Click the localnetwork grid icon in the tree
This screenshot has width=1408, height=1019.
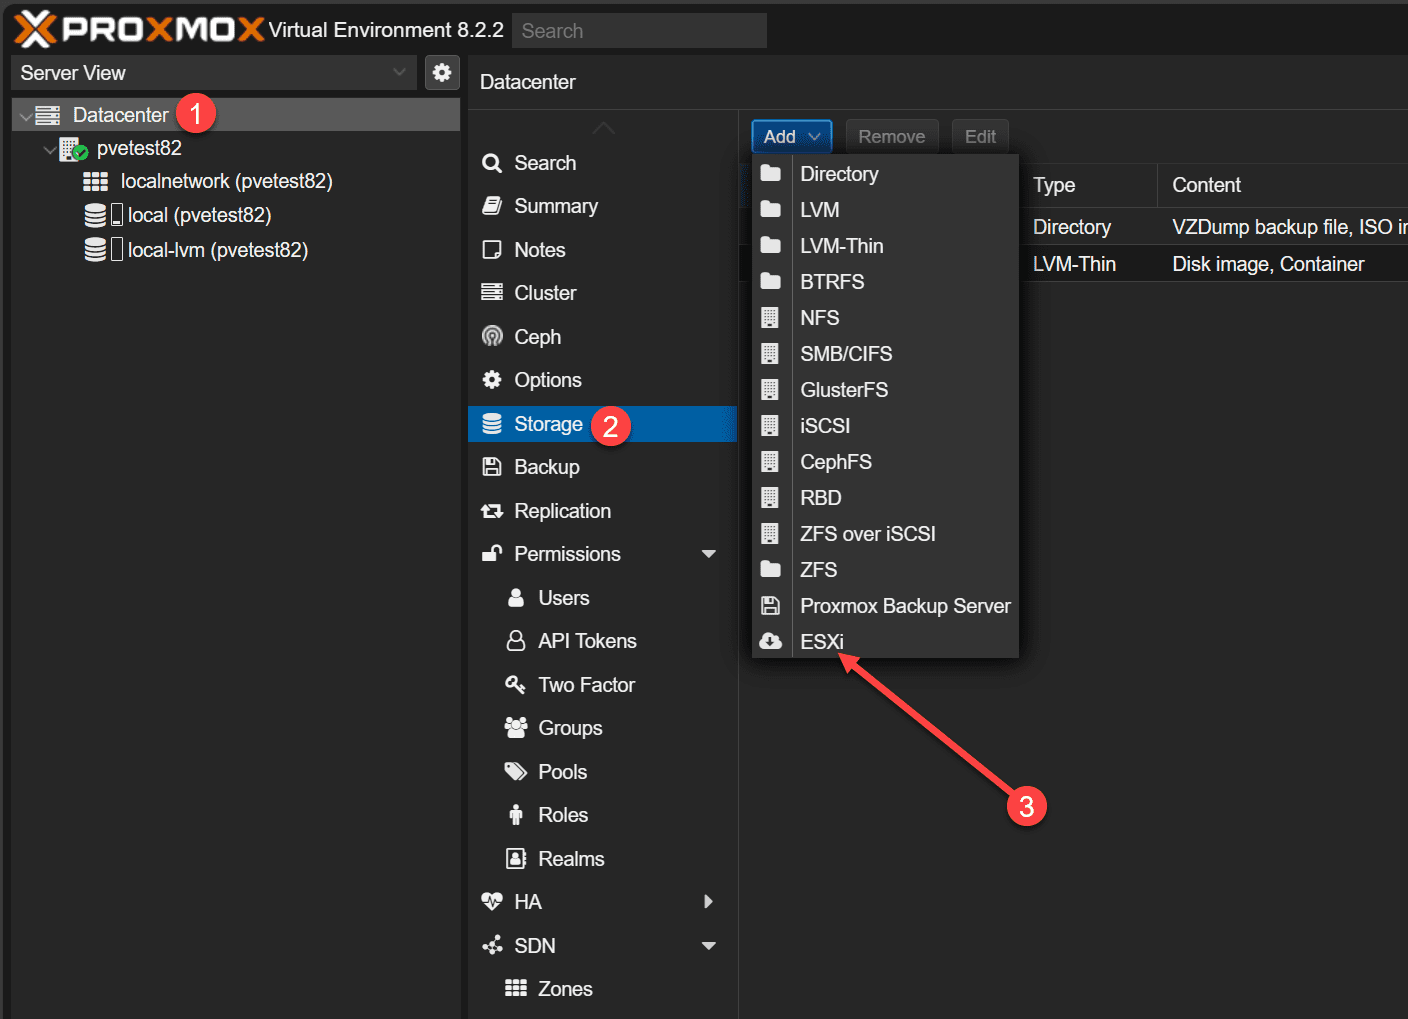[x=96, y=181]
